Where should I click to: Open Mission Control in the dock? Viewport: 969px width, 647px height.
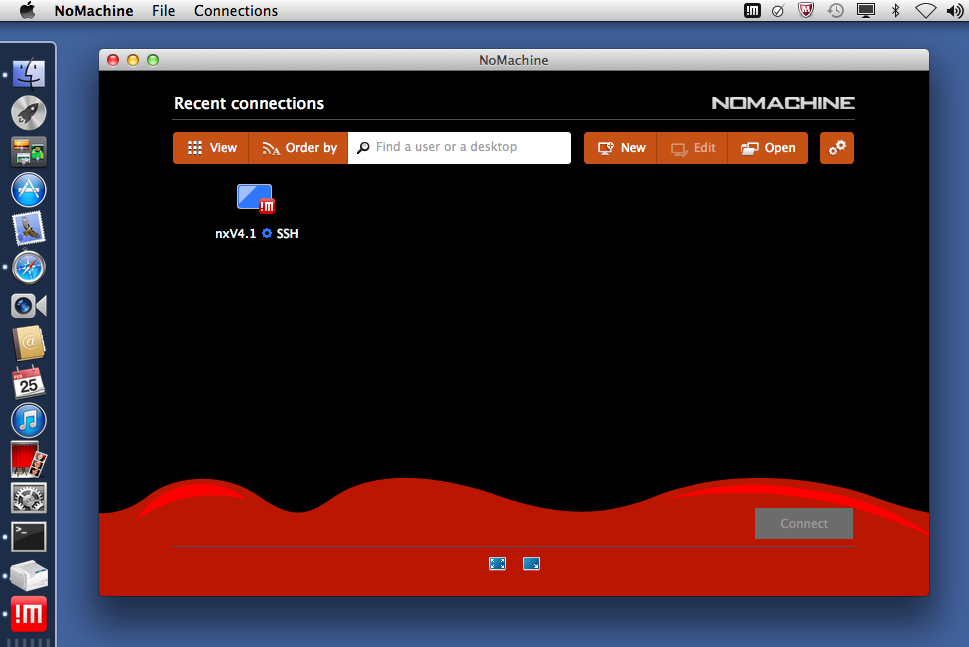pos(28,151)
